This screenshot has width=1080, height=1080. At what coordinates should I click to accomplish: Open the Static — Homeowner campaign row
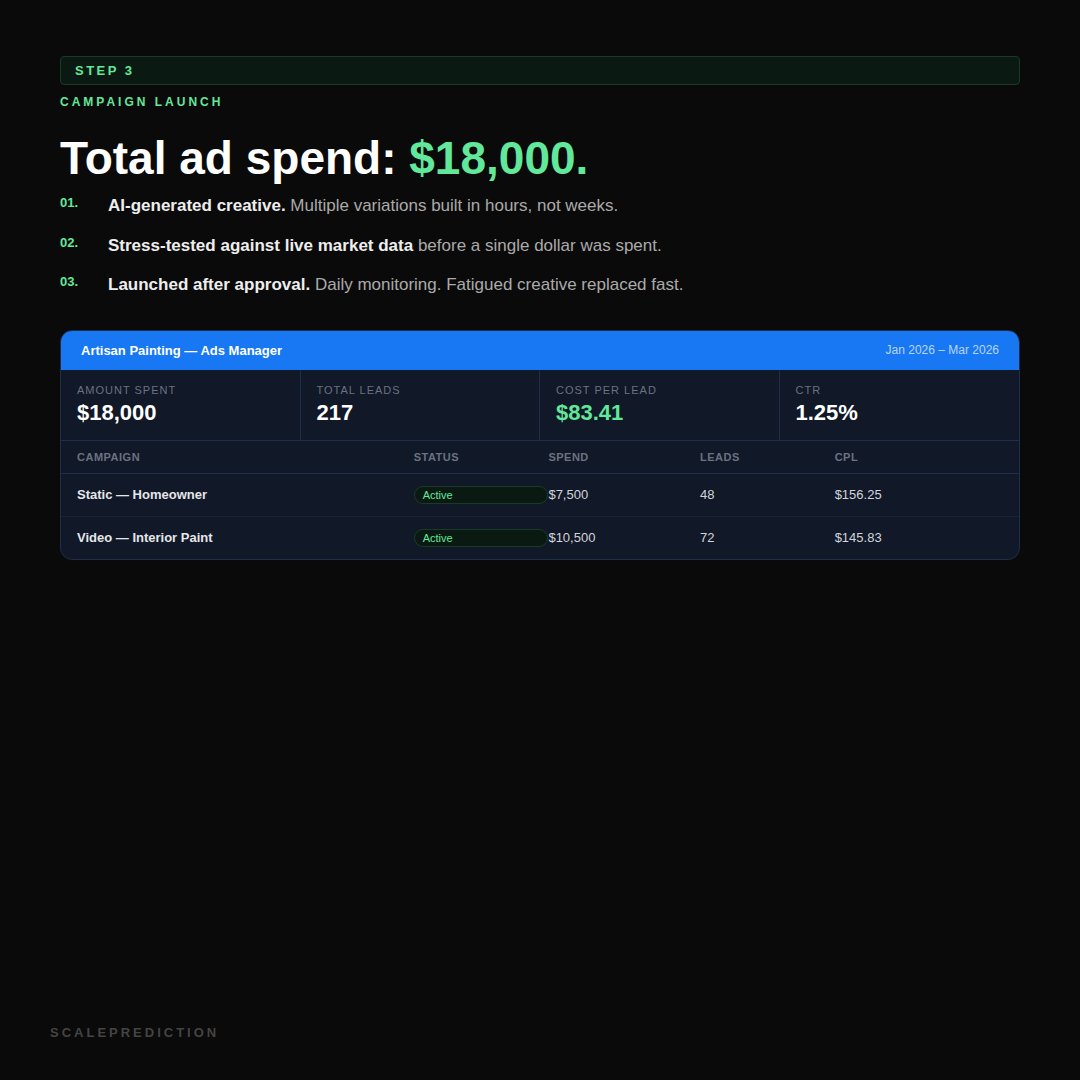[142, 495]
